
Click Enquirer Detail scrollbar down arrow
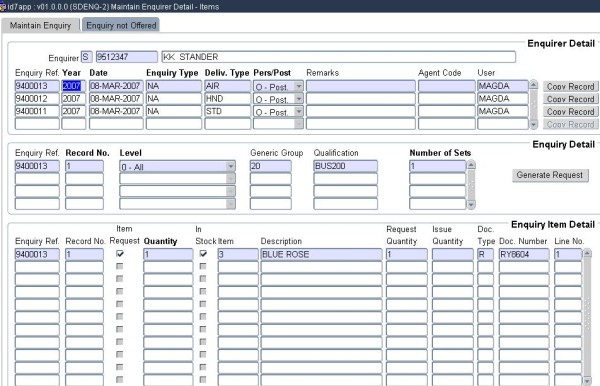click(x=533, y=124)
